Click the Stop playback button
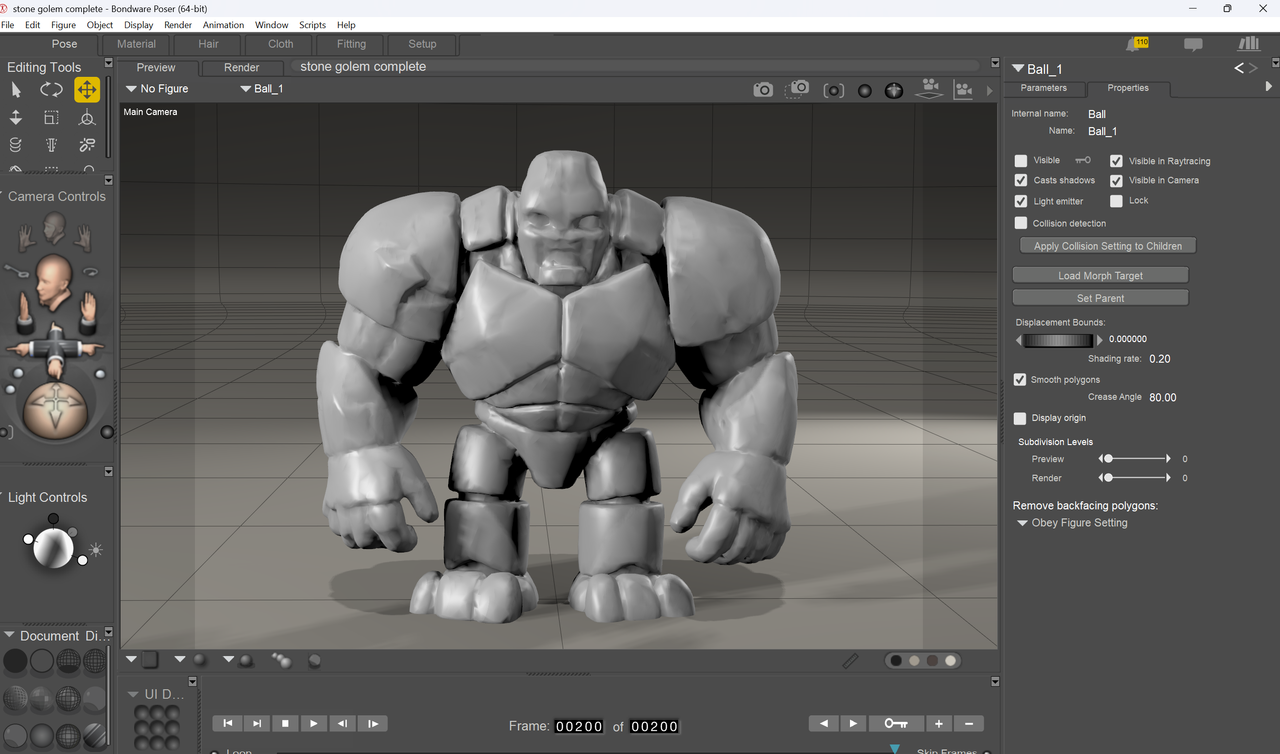Screen dimensions: 1280x754 285,723
